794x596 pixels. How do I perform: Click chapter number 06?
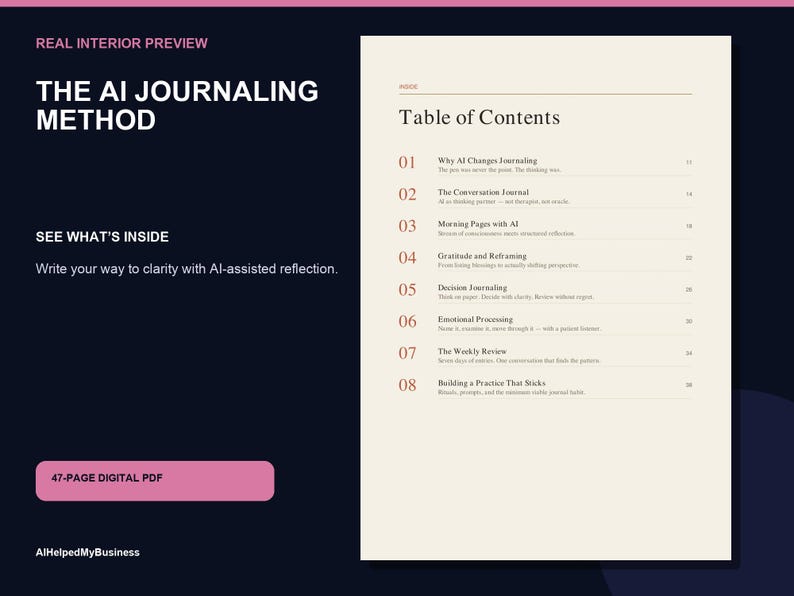pyautogui.click(x=407, y=321)
